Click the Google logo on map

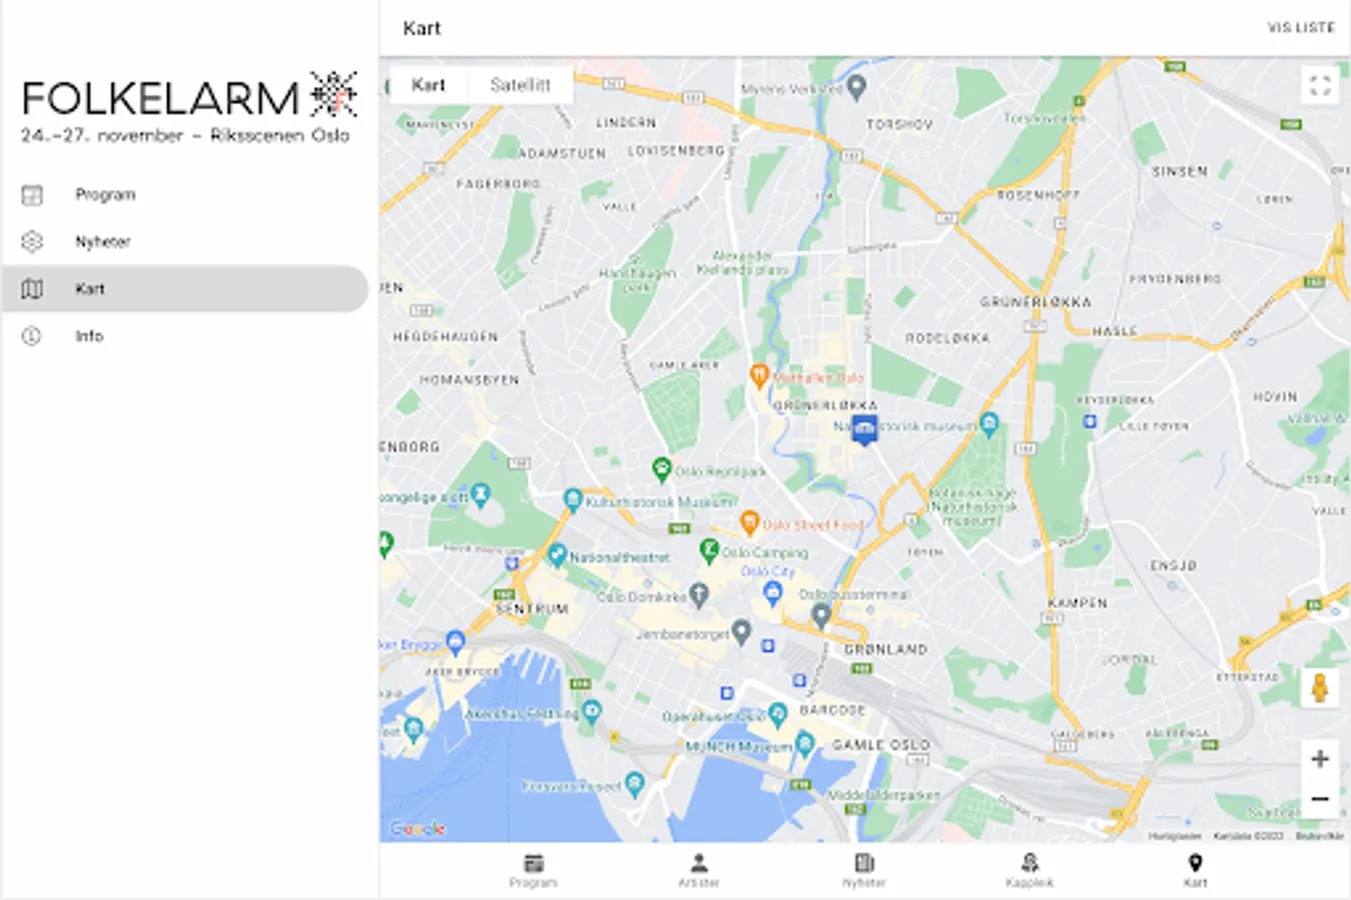(x=417, y=828)
